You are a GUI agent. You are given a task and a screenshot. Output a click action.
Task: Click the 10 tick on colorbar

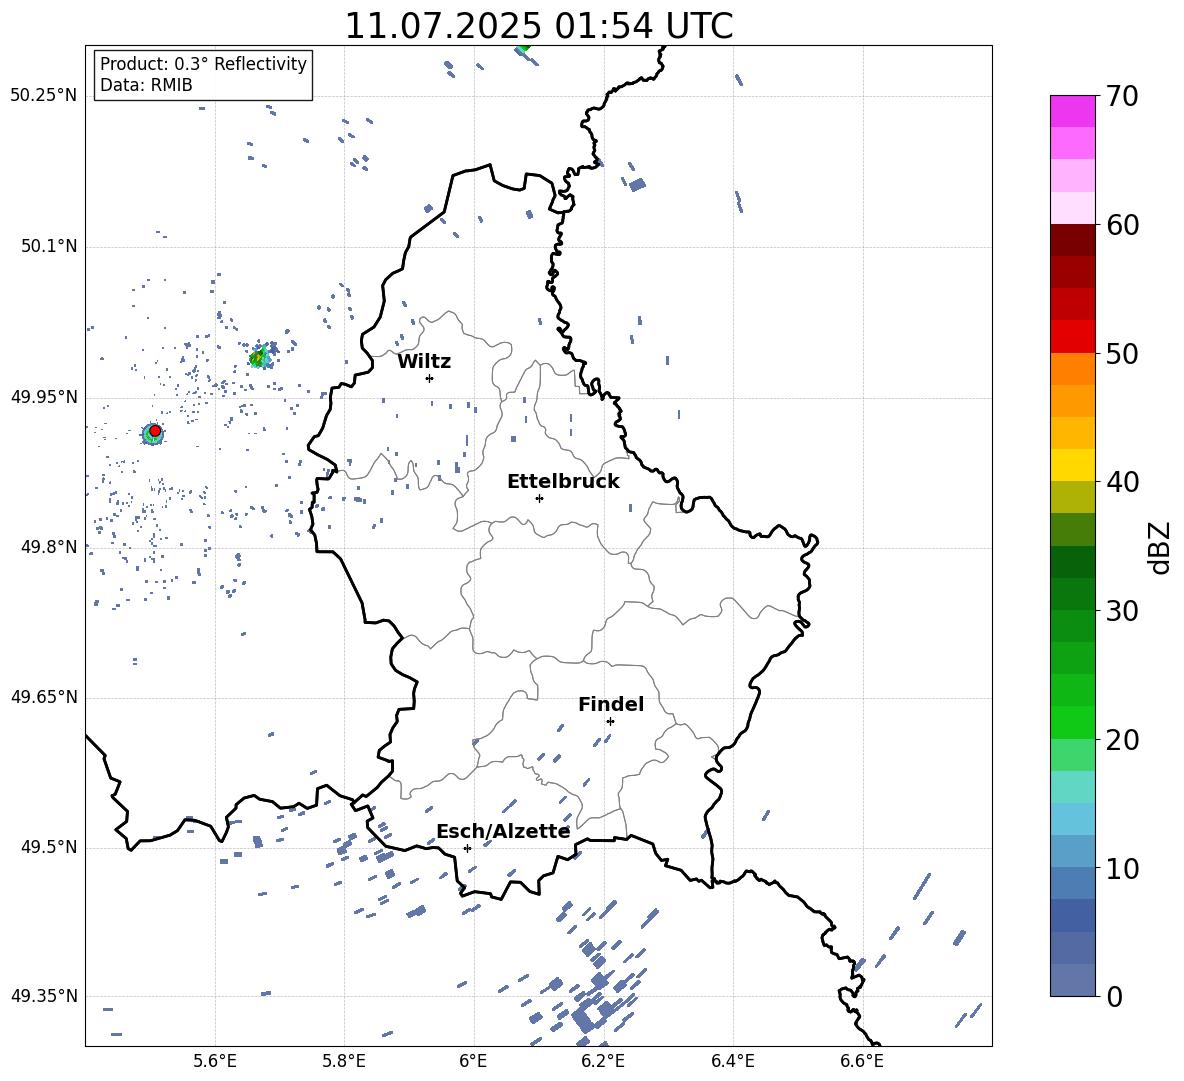tap(1123, 869)
